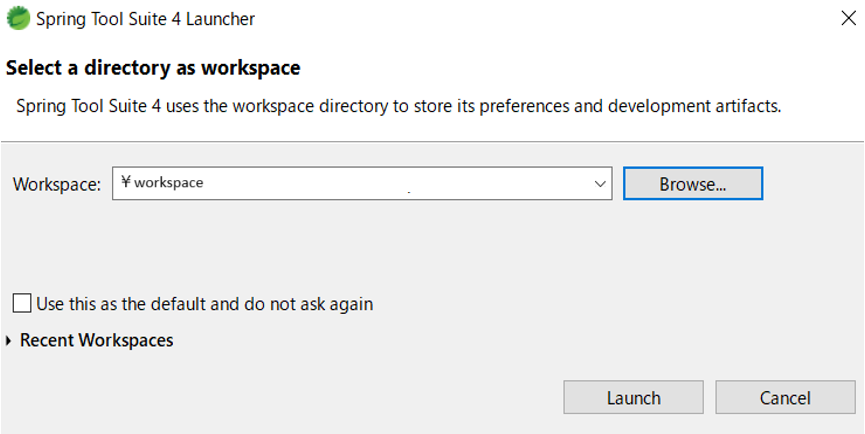This screenshot has height=434, width=865.
Task: Enable the default workspace checkbox
Action: [22, 303]
